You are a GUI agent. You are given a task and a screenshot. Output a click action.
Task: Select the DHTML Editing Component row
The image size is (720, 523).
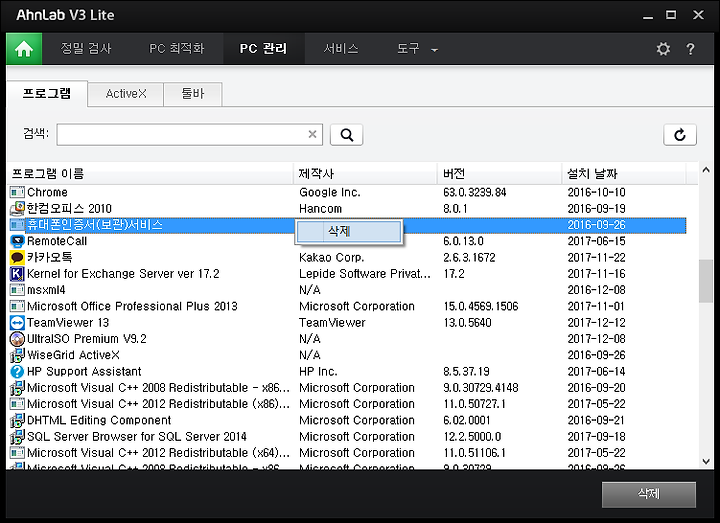coord(348,420)
